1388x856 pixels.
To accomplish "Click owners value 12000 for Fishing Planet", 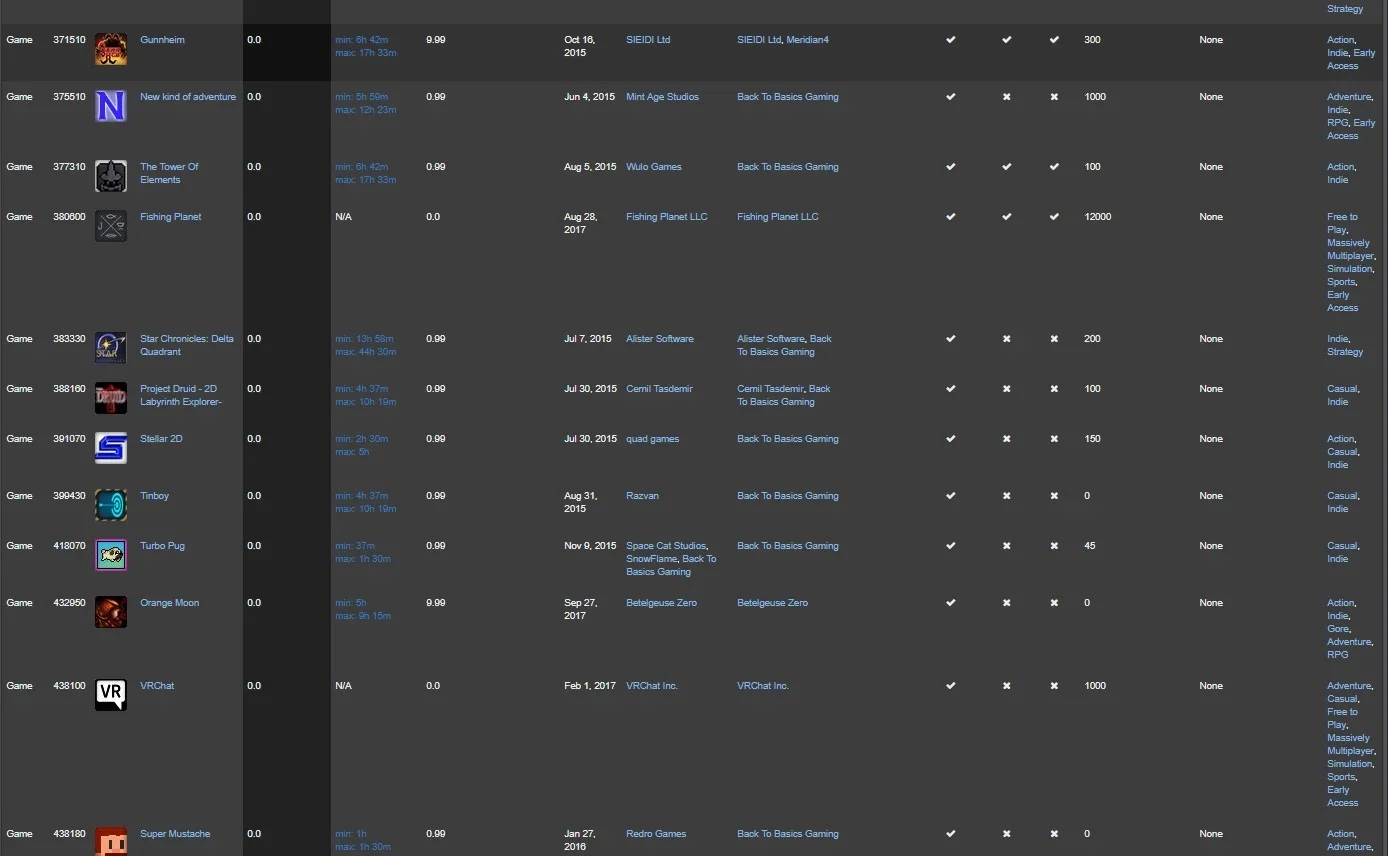I will point(1098,217).
